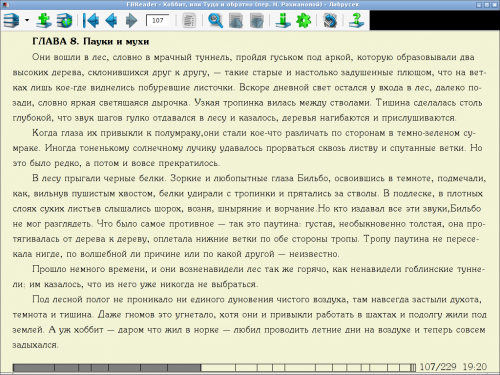The height and width of the screenshot is (375, 500).
Task: Click the clock reading 19:20
Action: (475, 367)
